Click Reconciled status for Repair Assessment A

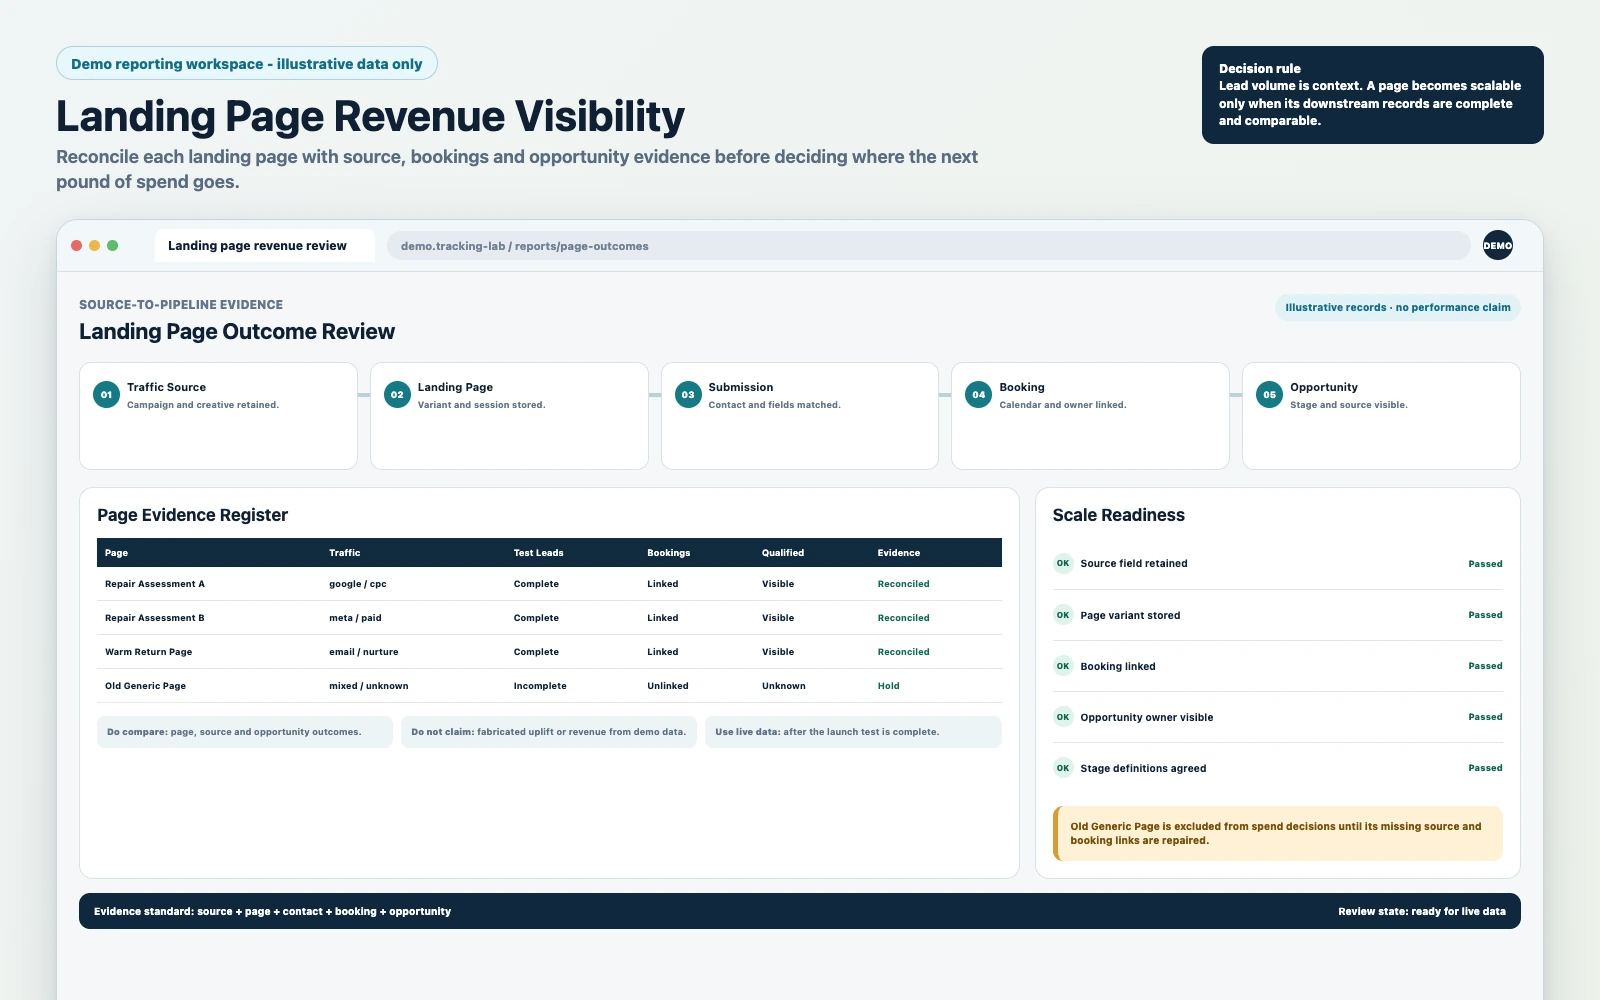[903, 584]
